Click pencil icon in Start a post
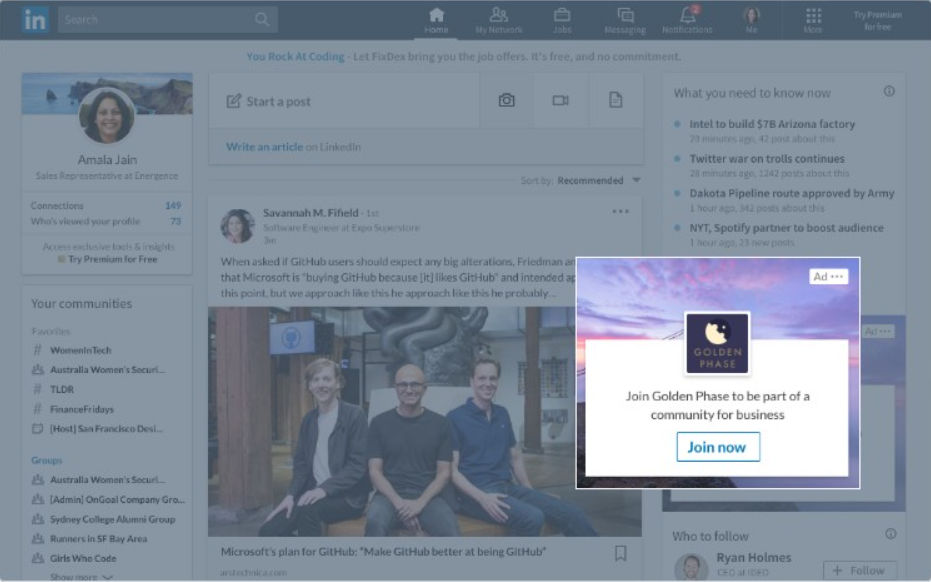931x582 pixels. tap(233, 101)
